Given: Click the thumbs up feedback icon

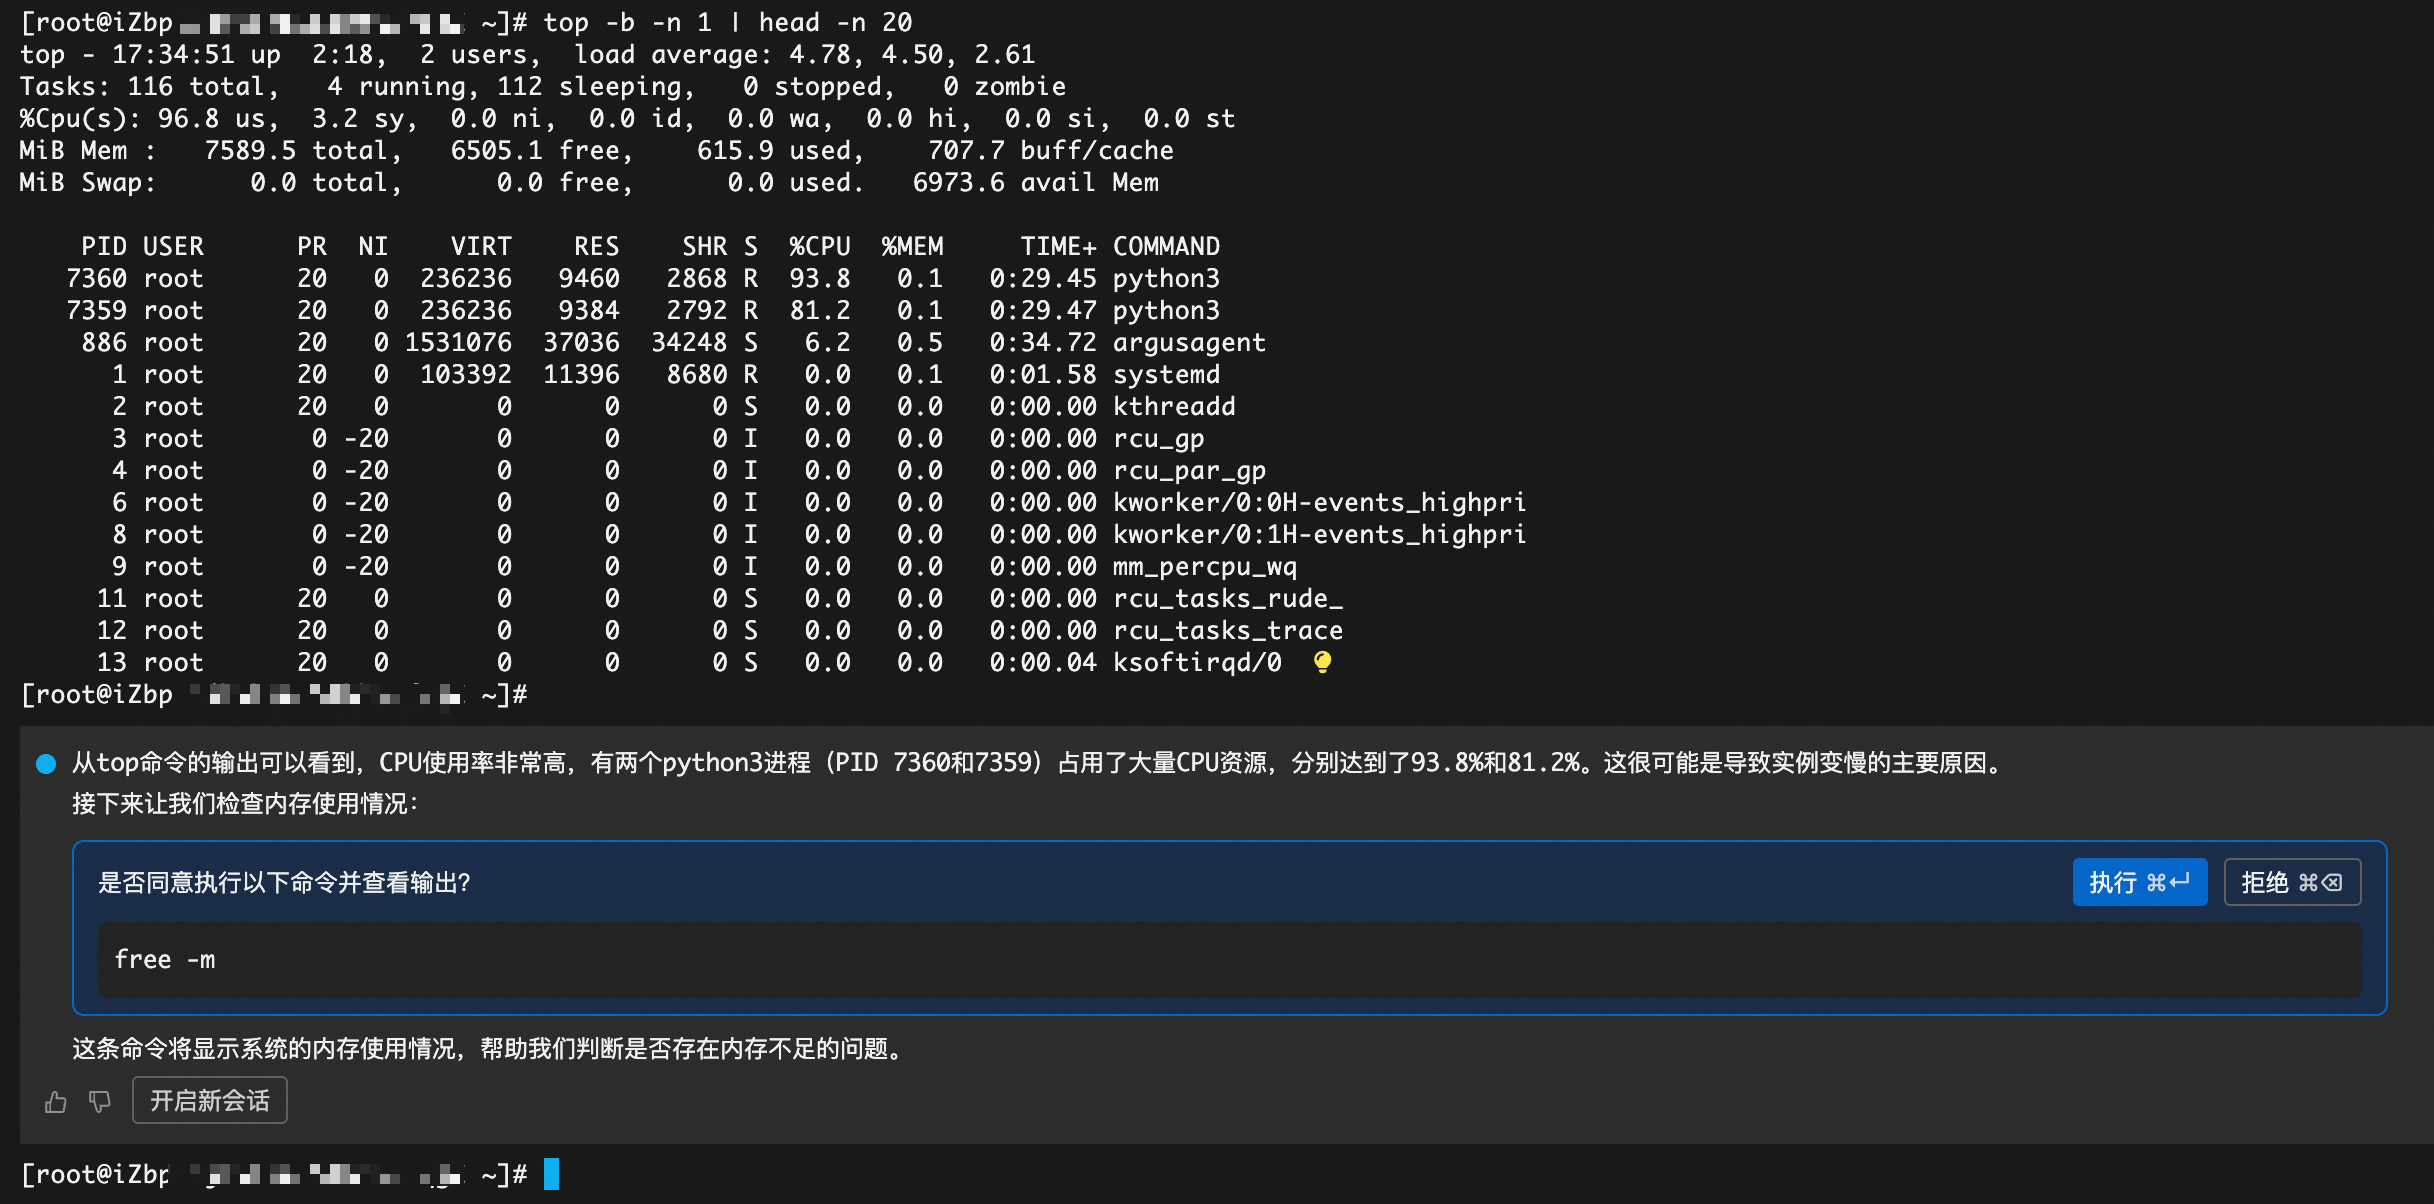Looking at the screenshot, I should 56,1102.
